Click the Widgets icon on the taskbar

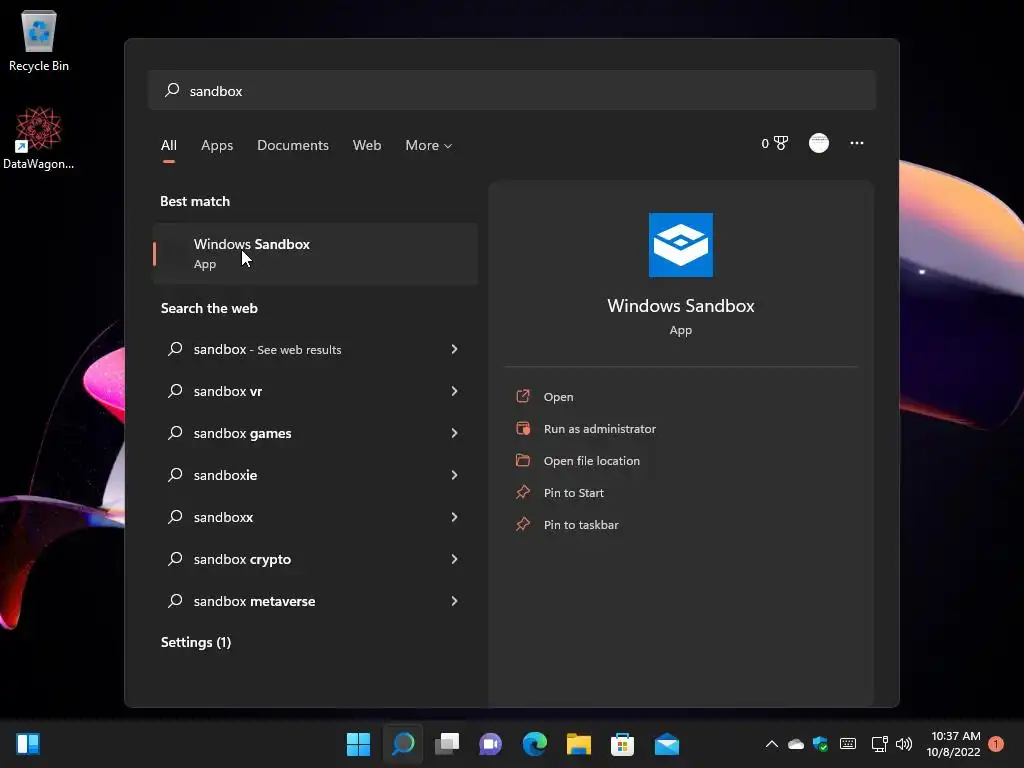click(x=28, y=744)
